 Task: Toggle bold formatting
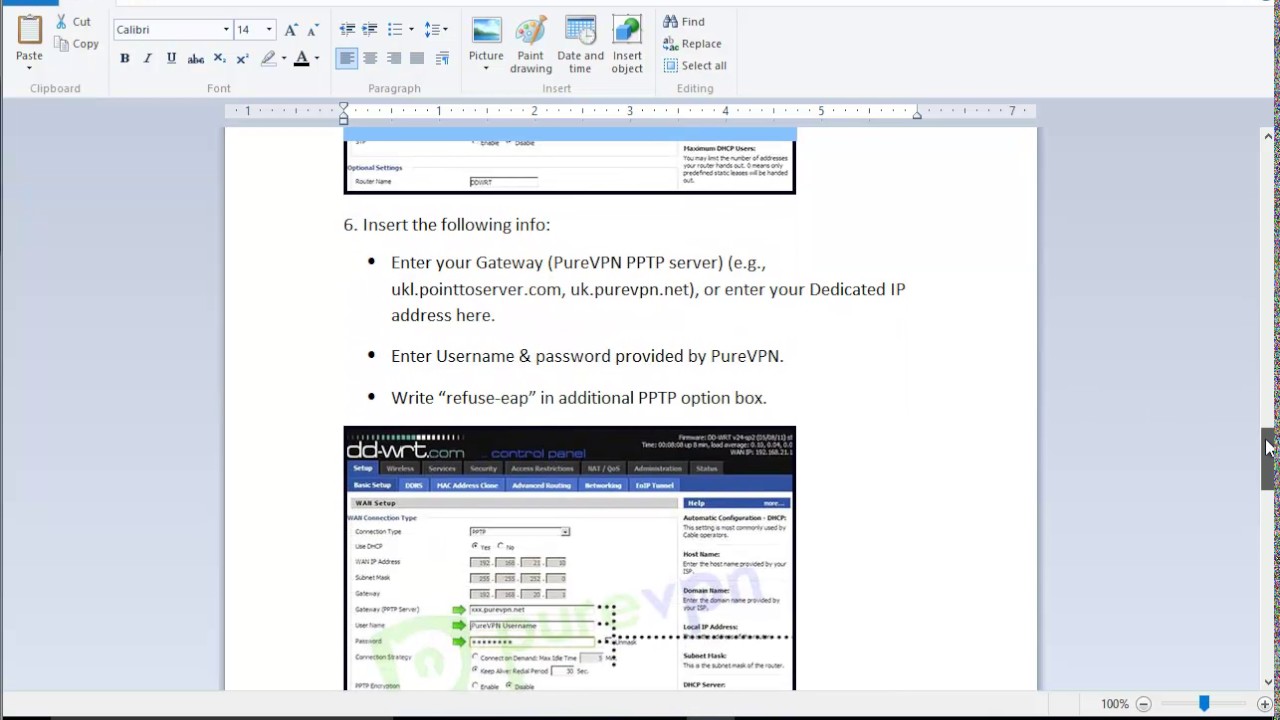point(125,59)
